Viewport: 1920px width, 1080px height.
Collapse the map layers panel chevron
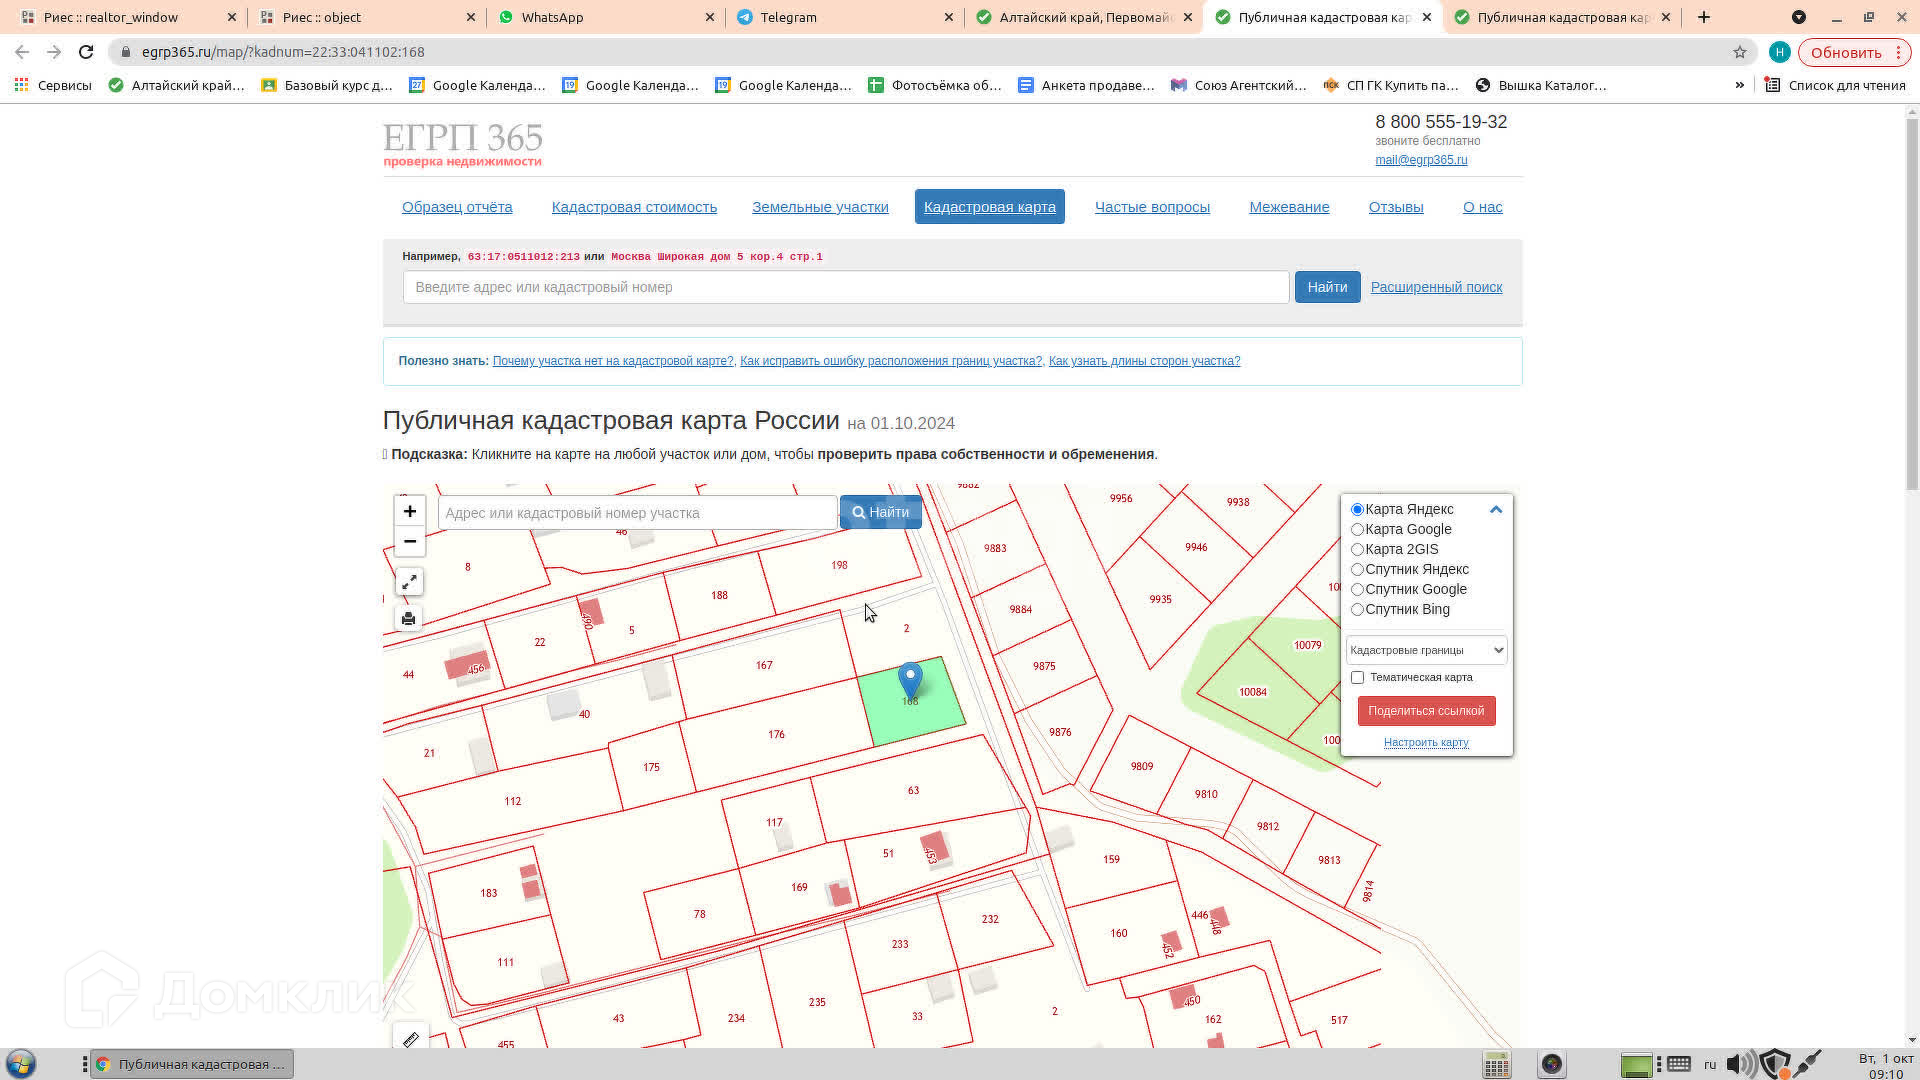1496,510
